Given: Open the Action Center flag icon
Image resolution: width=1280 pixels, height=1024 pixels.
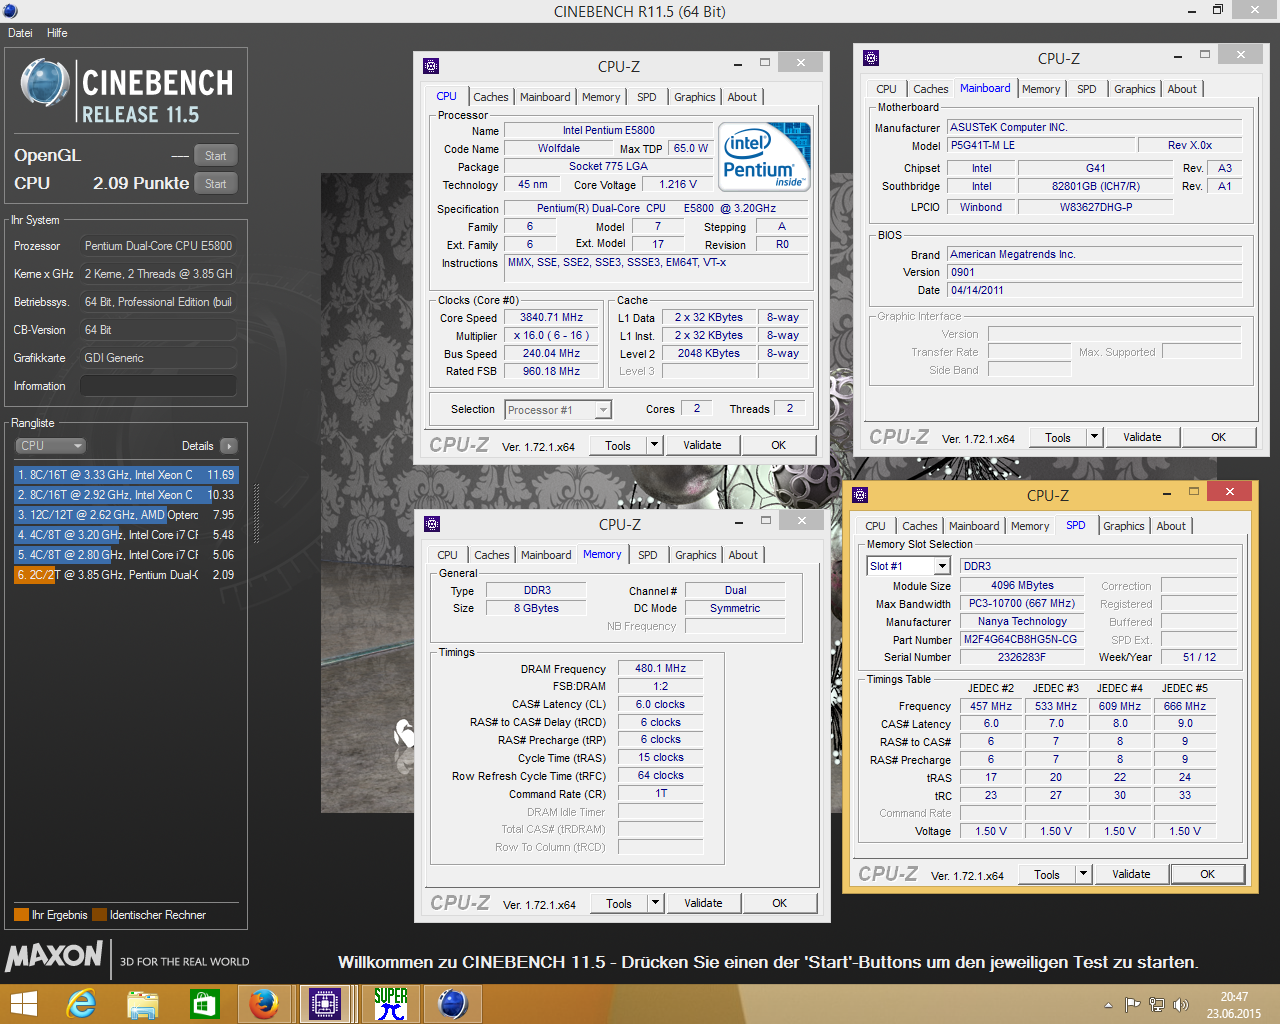Looking at the screenshot, I should [x=1132, y=1005].
